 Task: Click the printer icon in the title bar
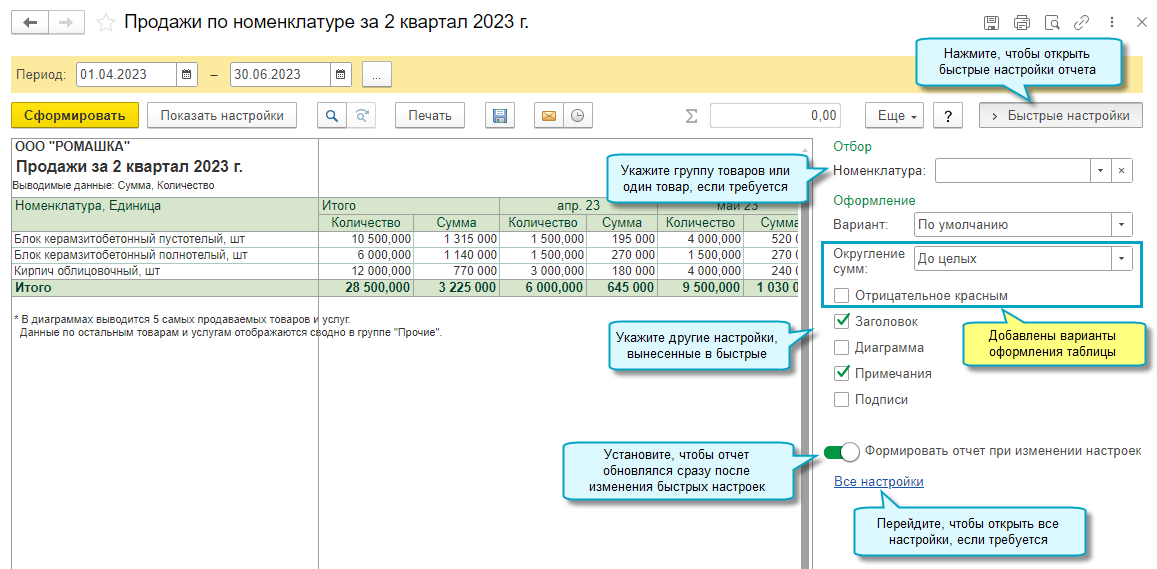click(x=1021, y=22)
